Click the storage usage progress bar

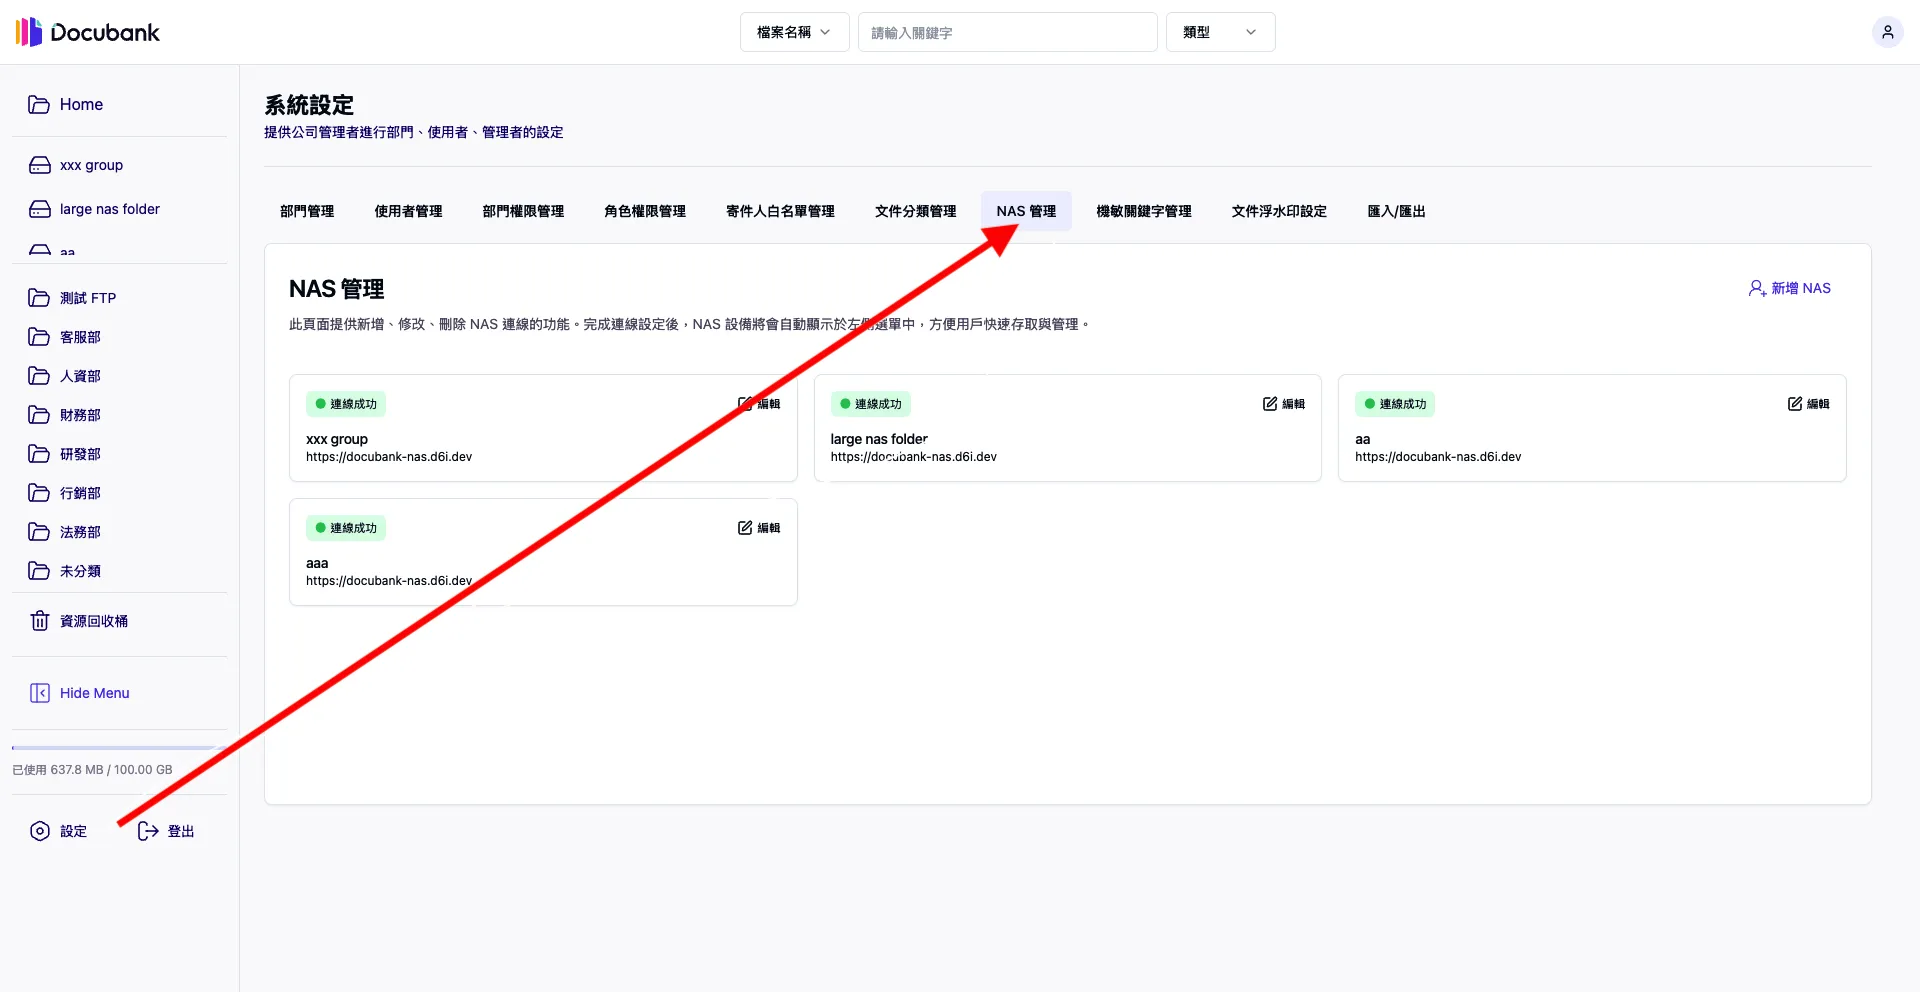[x=115, y=745]
